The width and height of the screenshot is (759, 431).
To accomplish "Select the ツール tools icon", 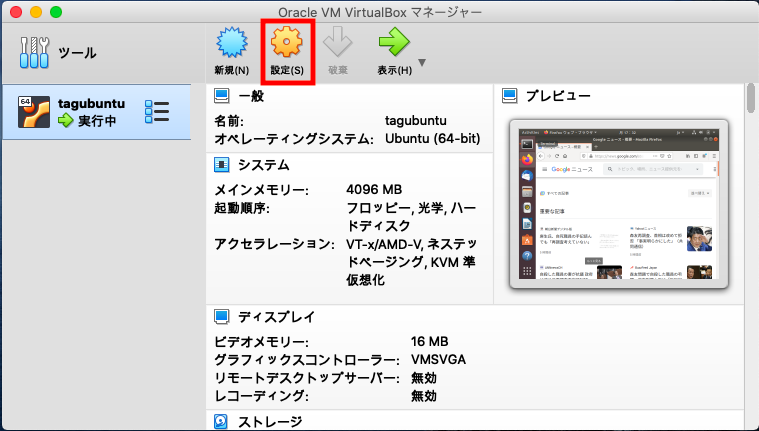I will (34, 52).
